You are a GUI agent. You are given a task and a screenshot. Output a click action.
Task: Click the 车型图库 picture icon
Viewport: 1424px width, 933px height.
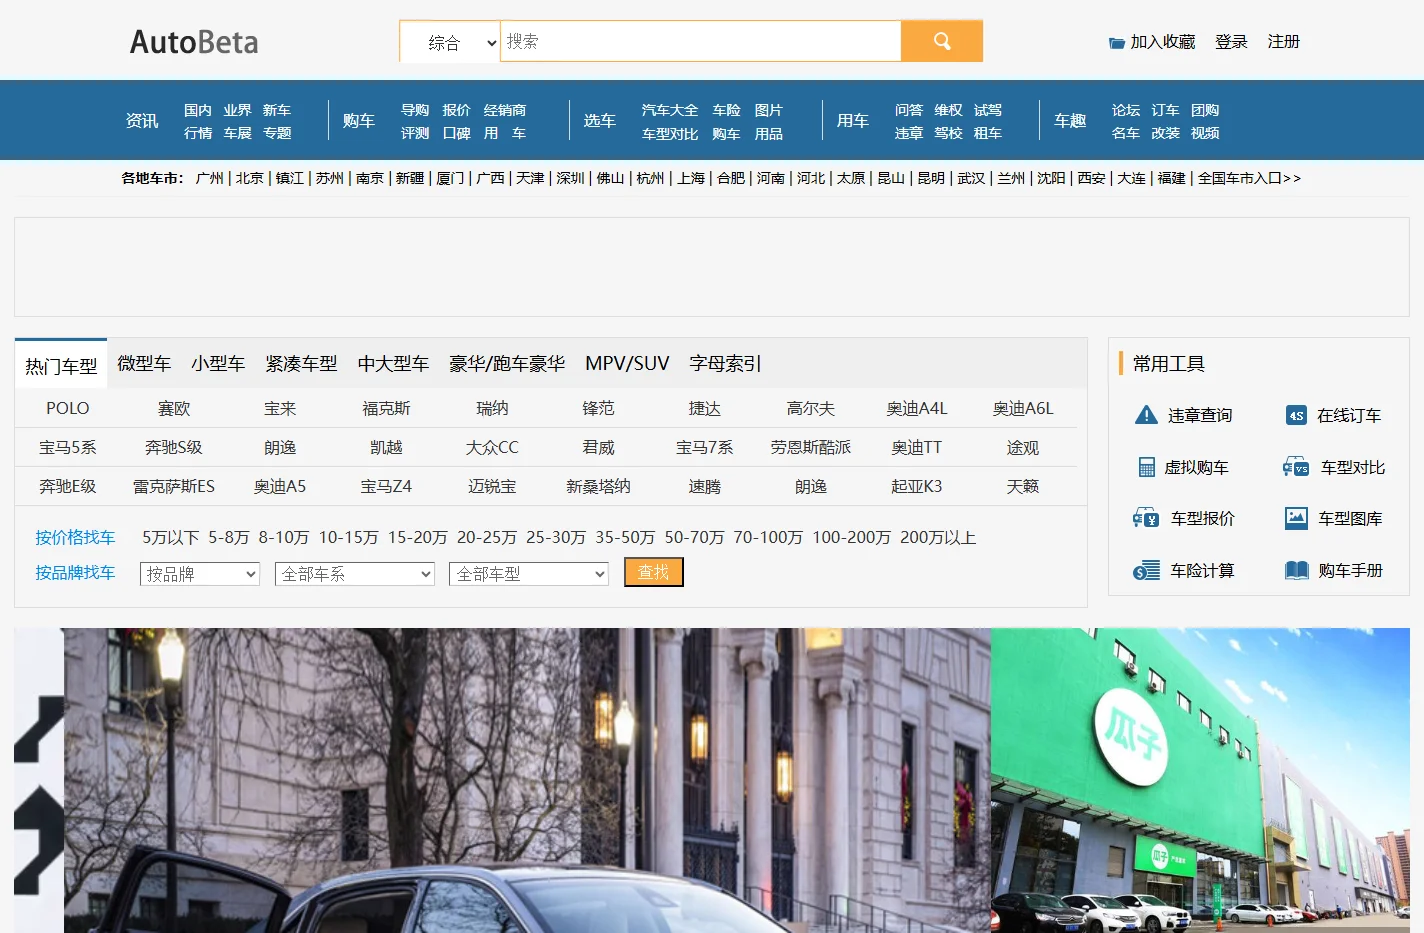1296,518
